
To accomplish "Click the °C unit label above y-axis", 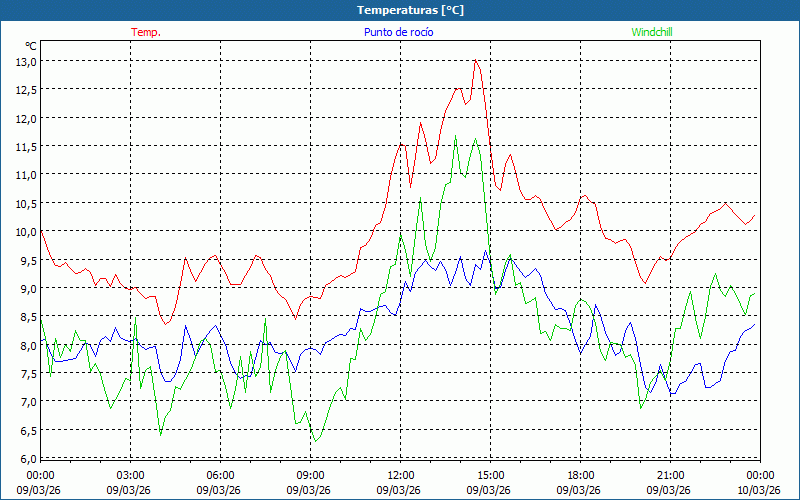I will pos(30,46).
